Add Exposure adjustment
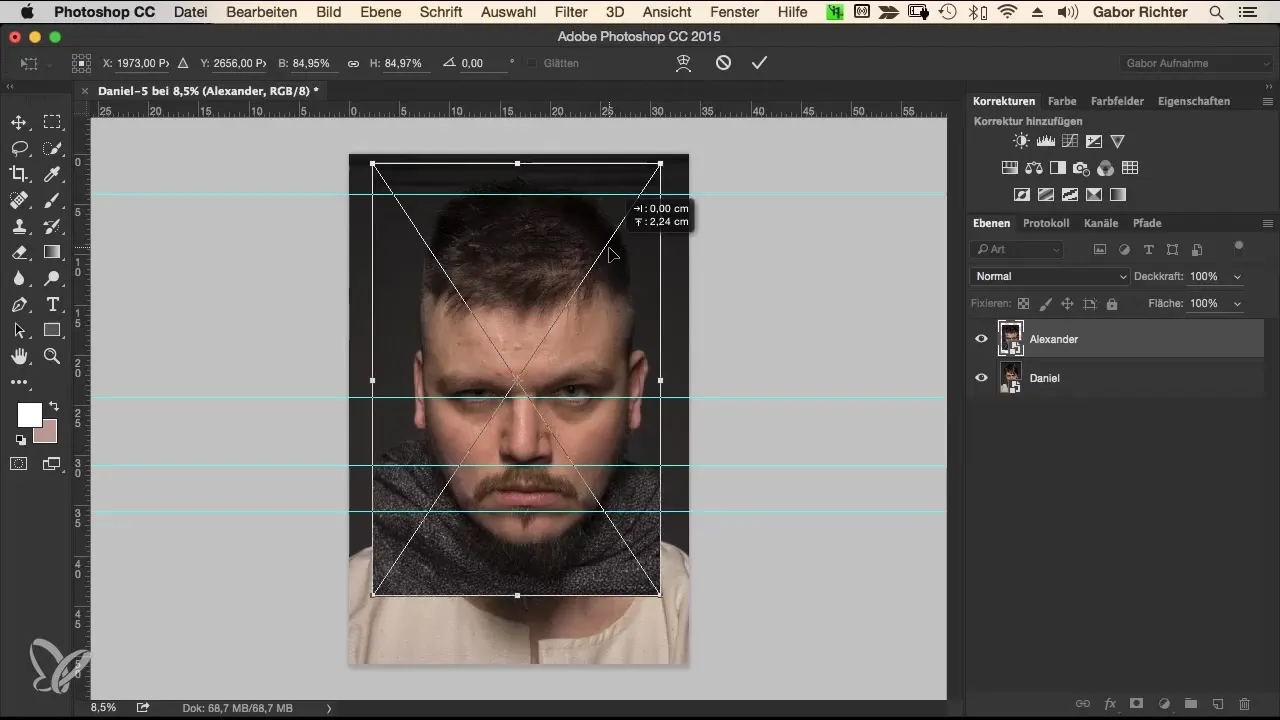Screen dimensions: 1280x720 [1094, 141]
